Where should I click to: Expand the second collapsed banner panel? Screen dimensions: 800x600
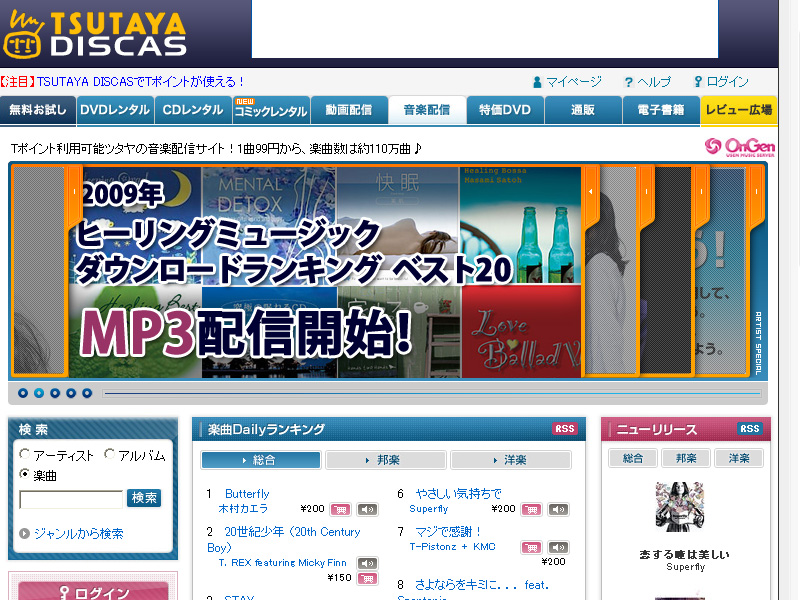(646, 192)
